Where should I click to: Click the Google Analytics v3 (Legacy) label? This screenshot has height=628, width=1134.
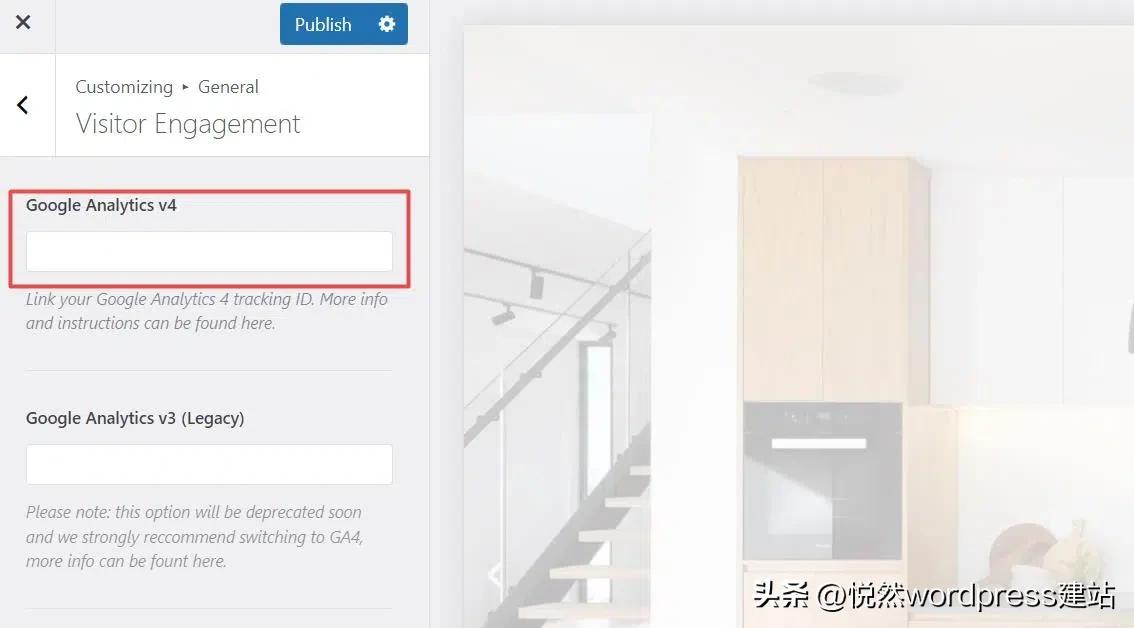click(135, 418)
